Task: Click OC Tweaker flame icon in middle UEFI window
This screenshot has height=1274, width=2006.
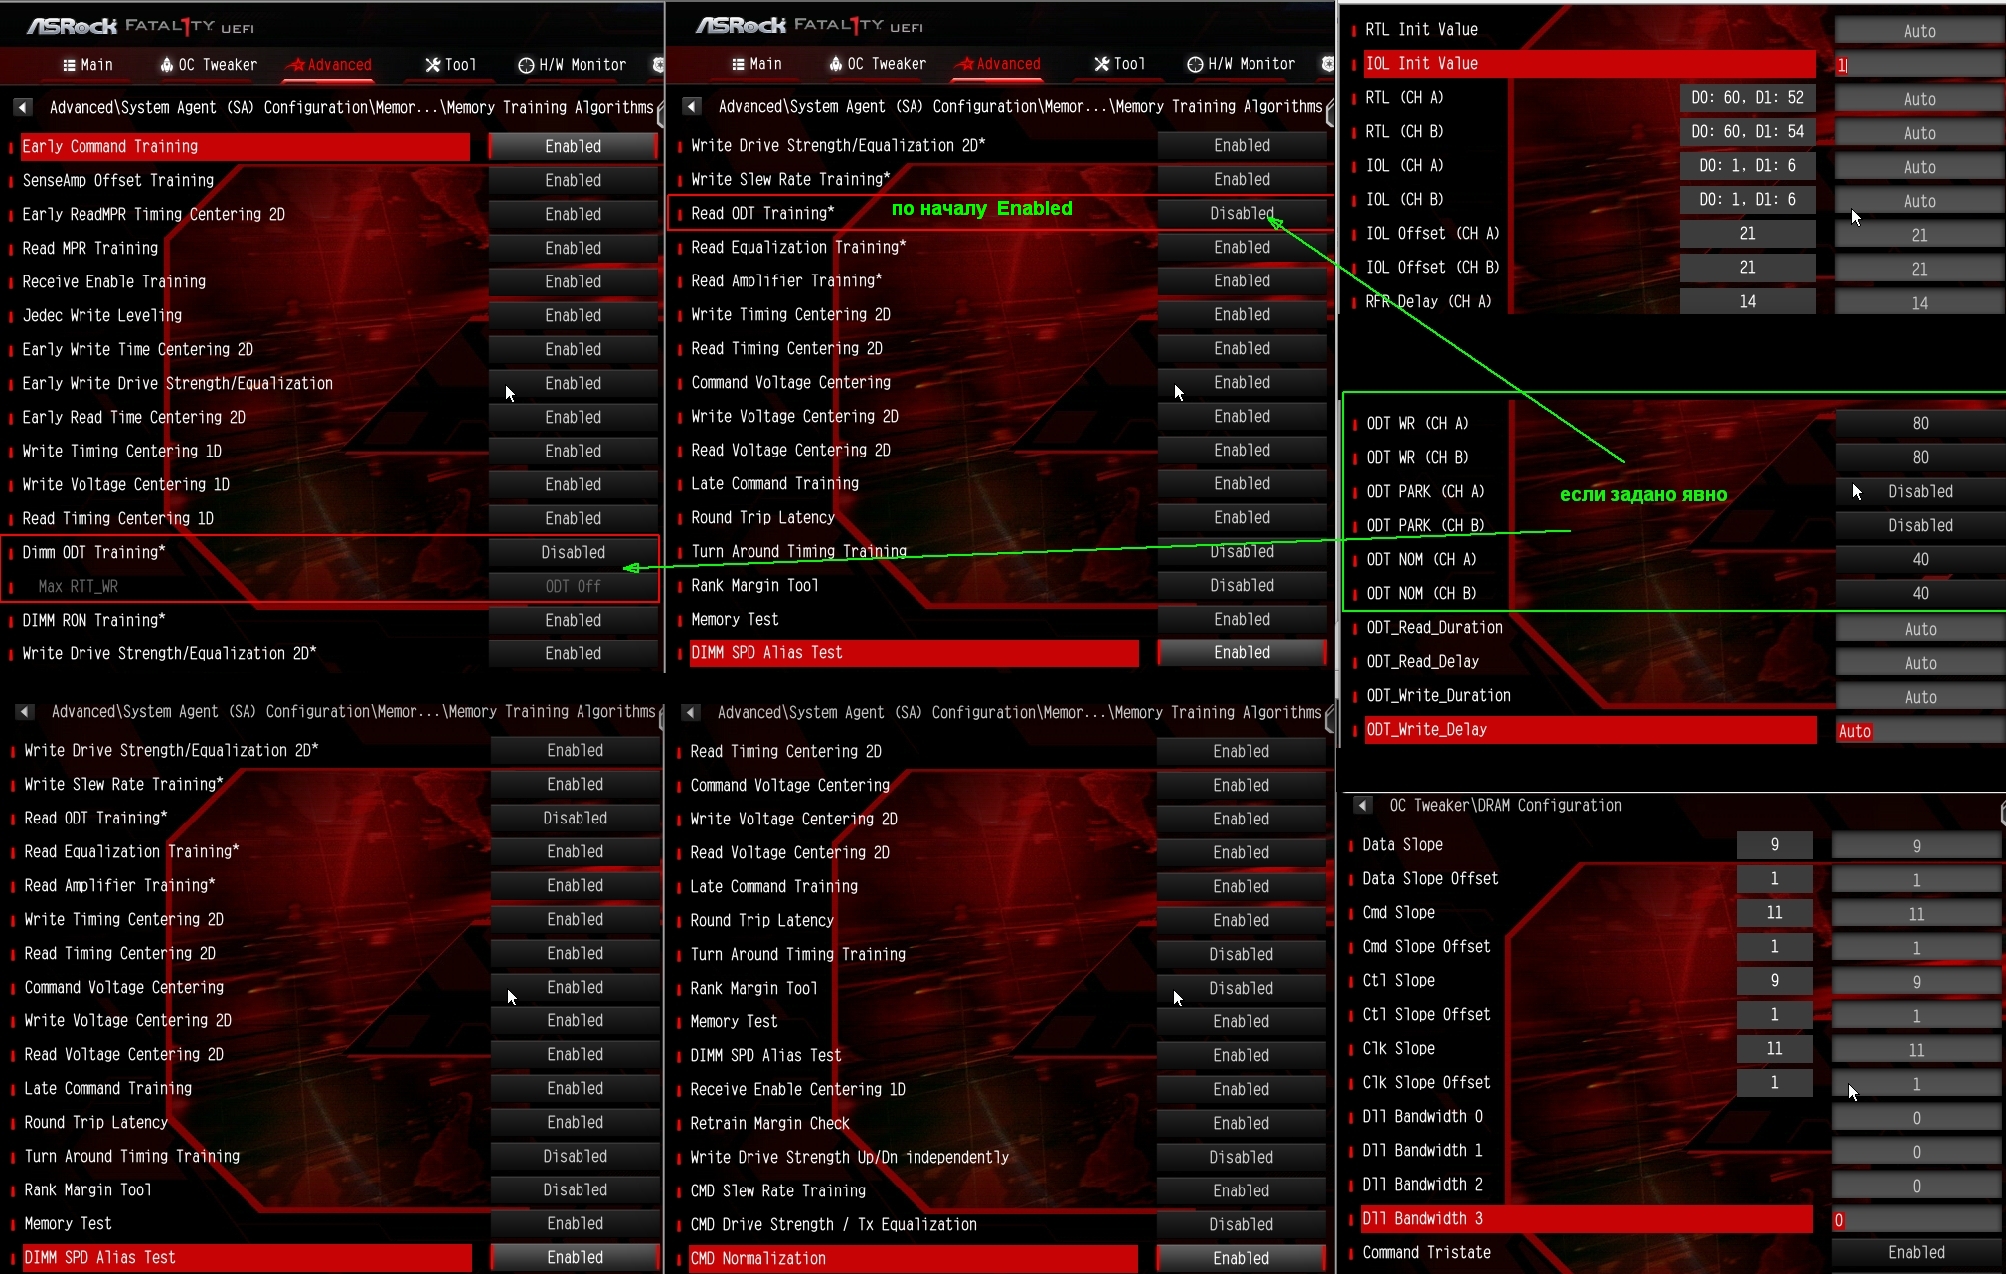Action: (x=835, y=64)
